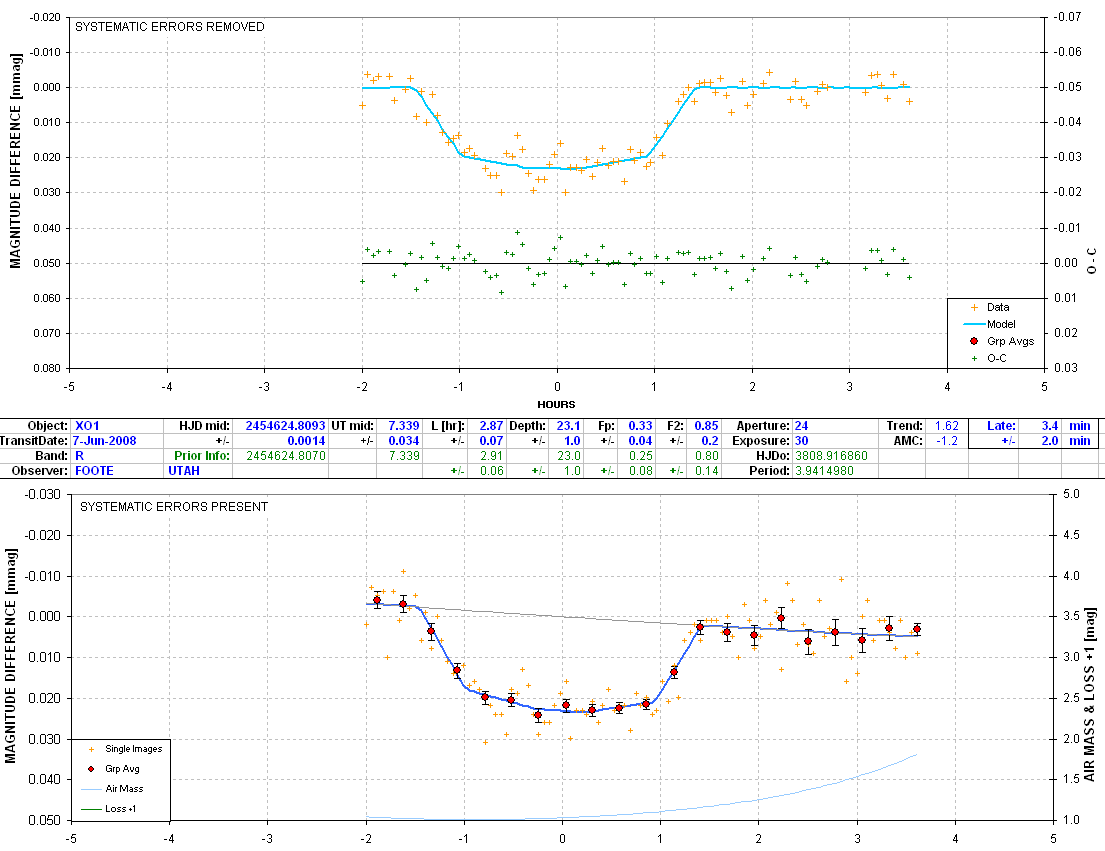Click the 'SYSTEMATIC ERRORS PRESENT' chart title

(x=174, y=507)
